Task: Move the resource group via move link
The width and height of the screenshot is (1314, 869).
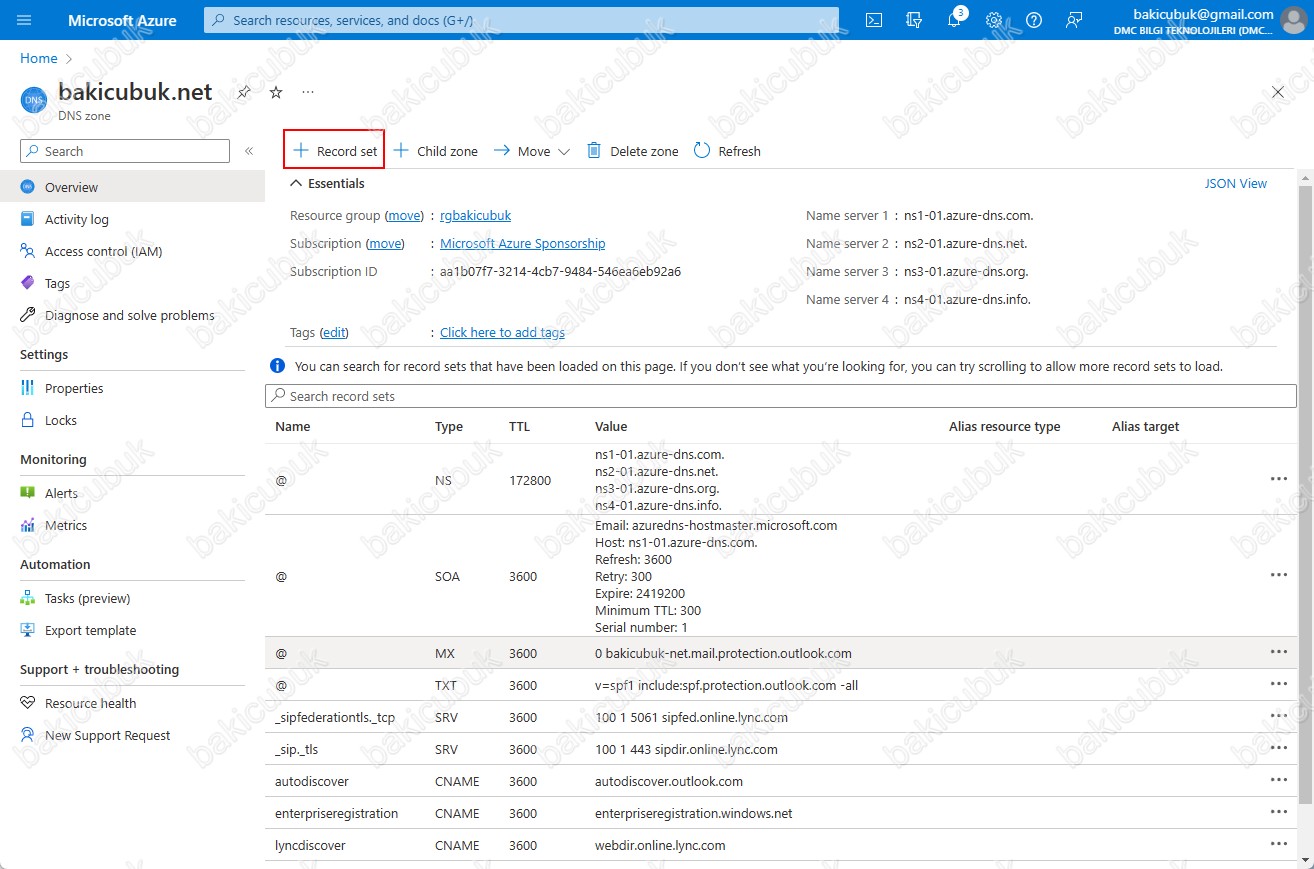Action: click(x=405, y=215)
